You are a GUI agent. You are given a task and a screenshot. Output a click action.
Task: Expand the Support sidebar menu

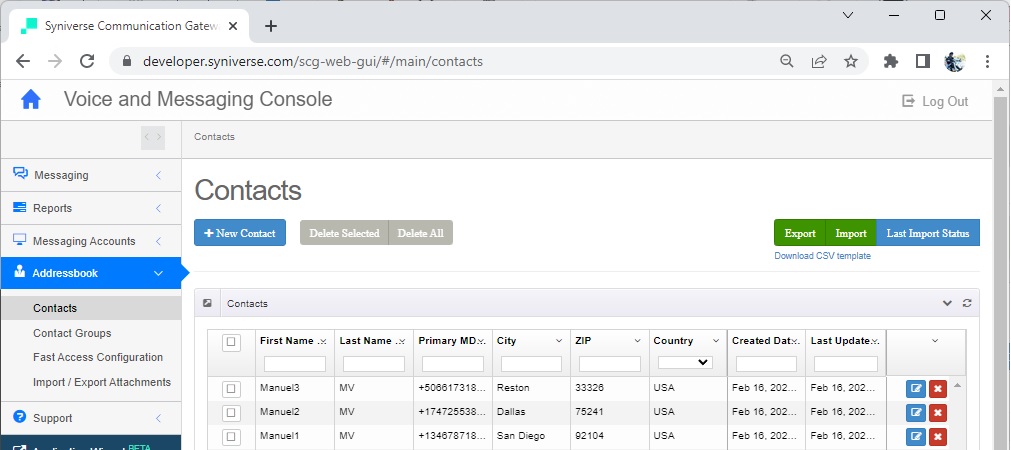[91, 418]
